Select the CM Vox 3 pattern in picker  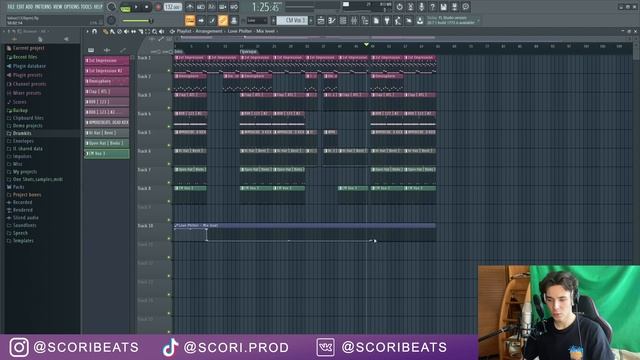coord(107,154)
